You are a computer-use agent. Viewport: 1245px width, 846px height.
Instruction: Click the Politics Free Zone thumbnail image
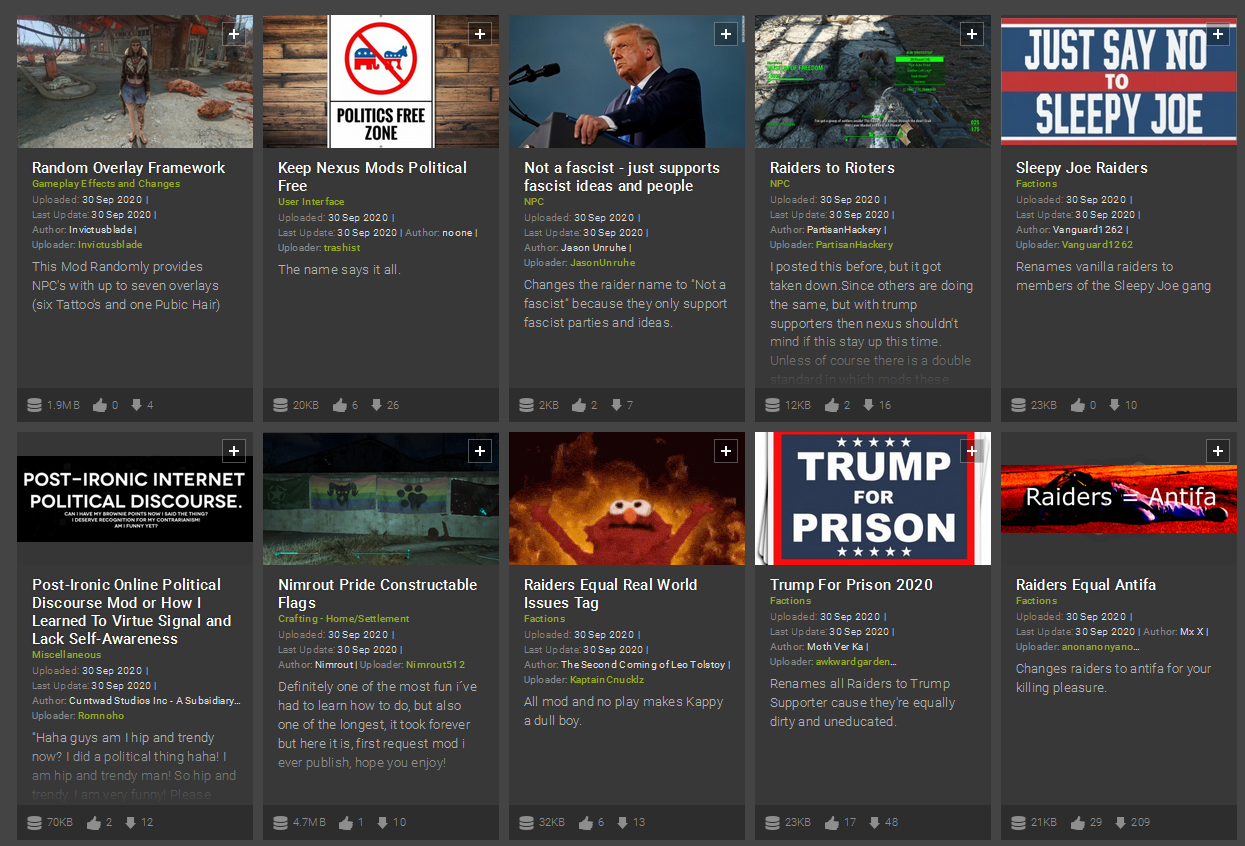pos(381,81)
